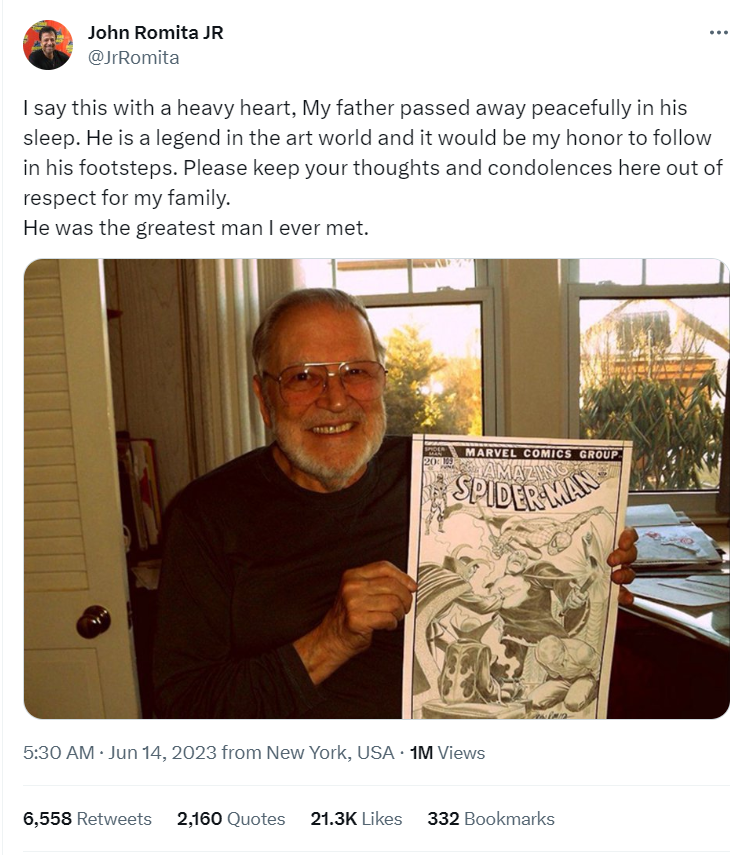Click the Quotes label text
Screen dimensions: 730x855
pos(256,818)
